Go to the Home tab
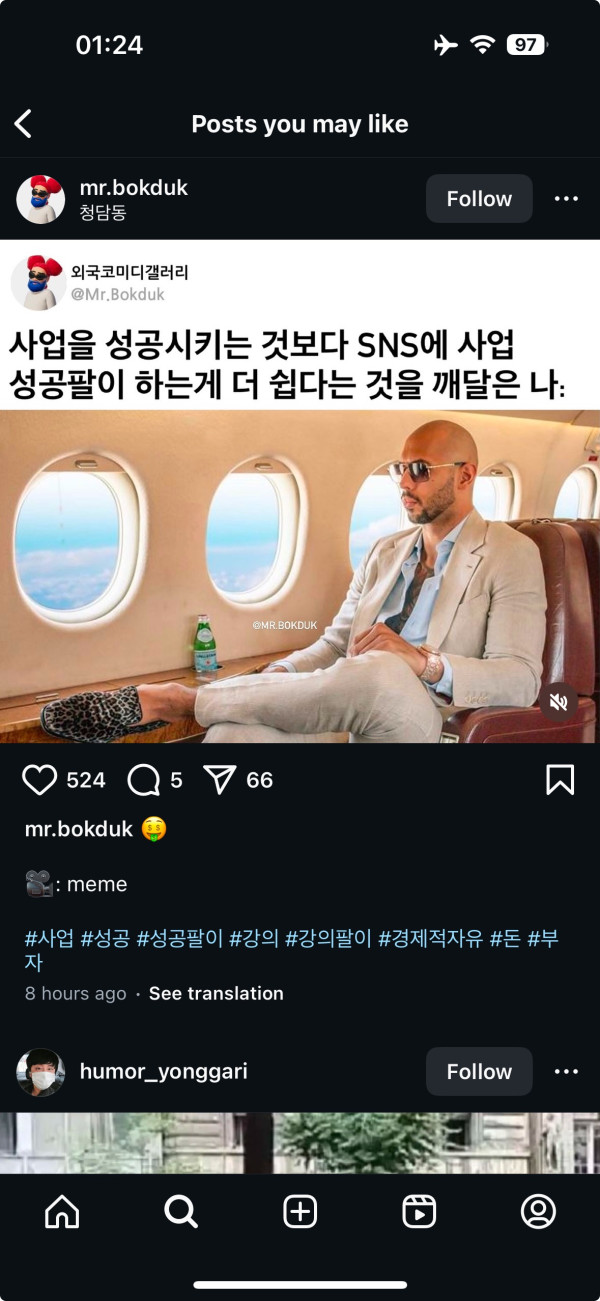The image size is (600, 1301). (62, 1212)
